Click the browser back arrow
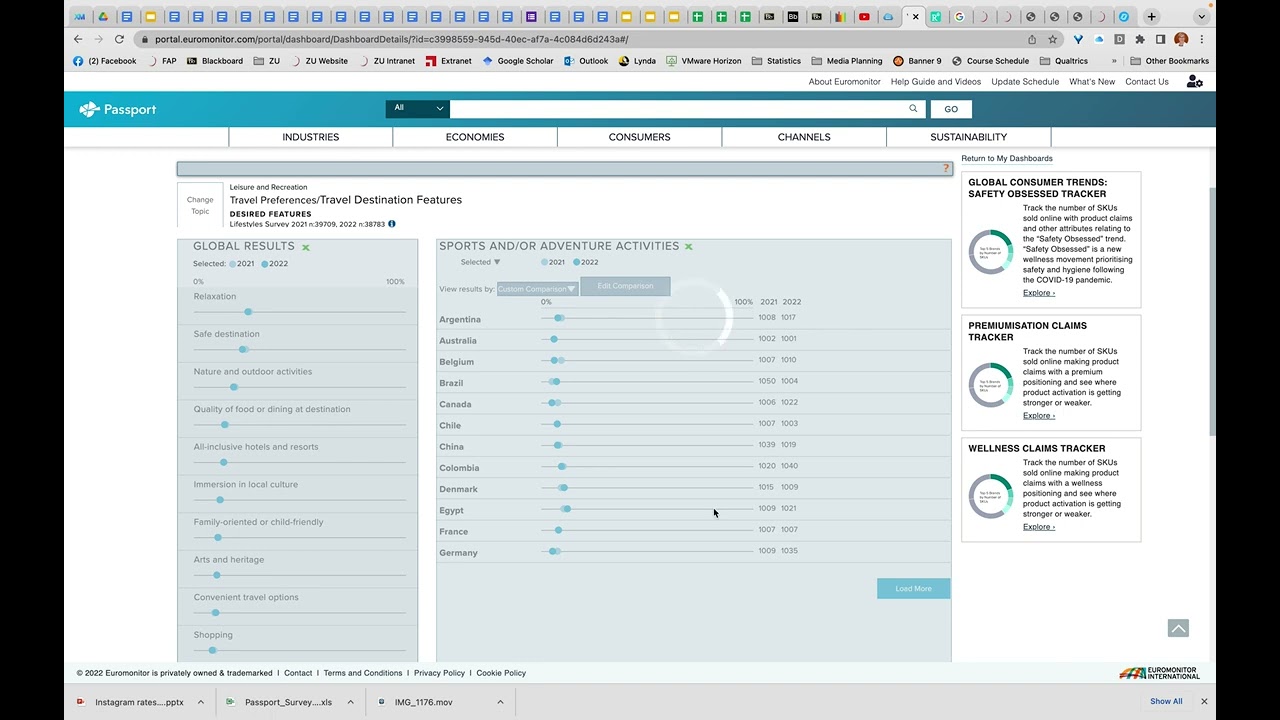Screen dimensions: 1280x720 (78, 39)
